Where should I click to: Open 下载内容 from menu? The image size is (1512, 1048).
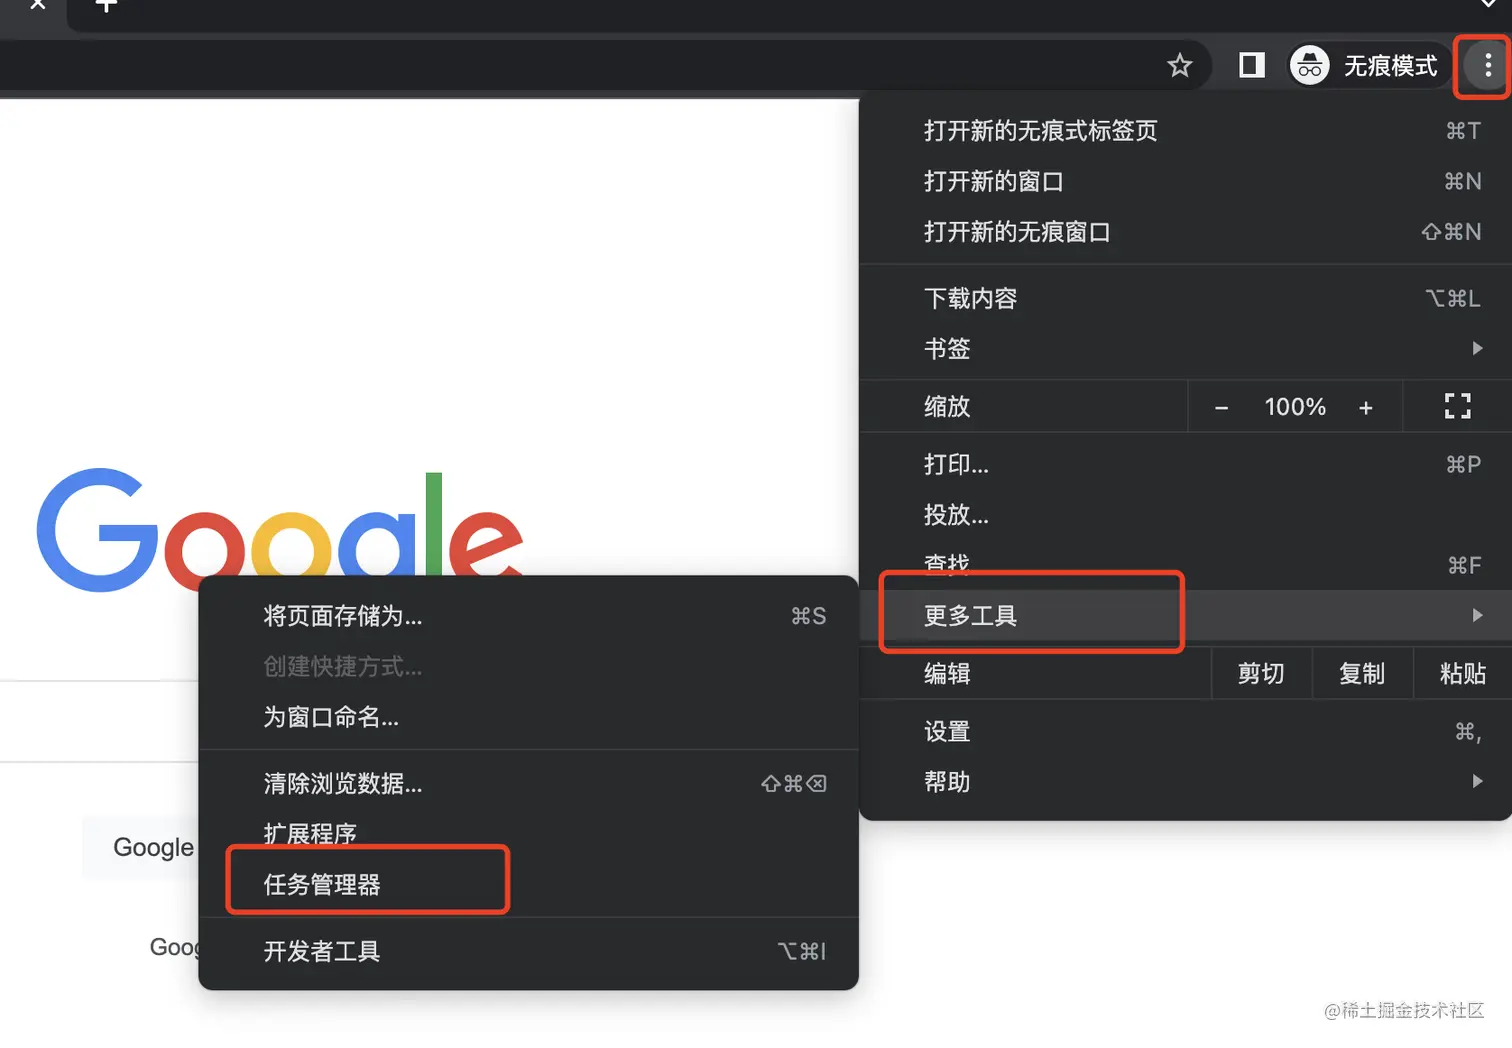[1185, 298]
